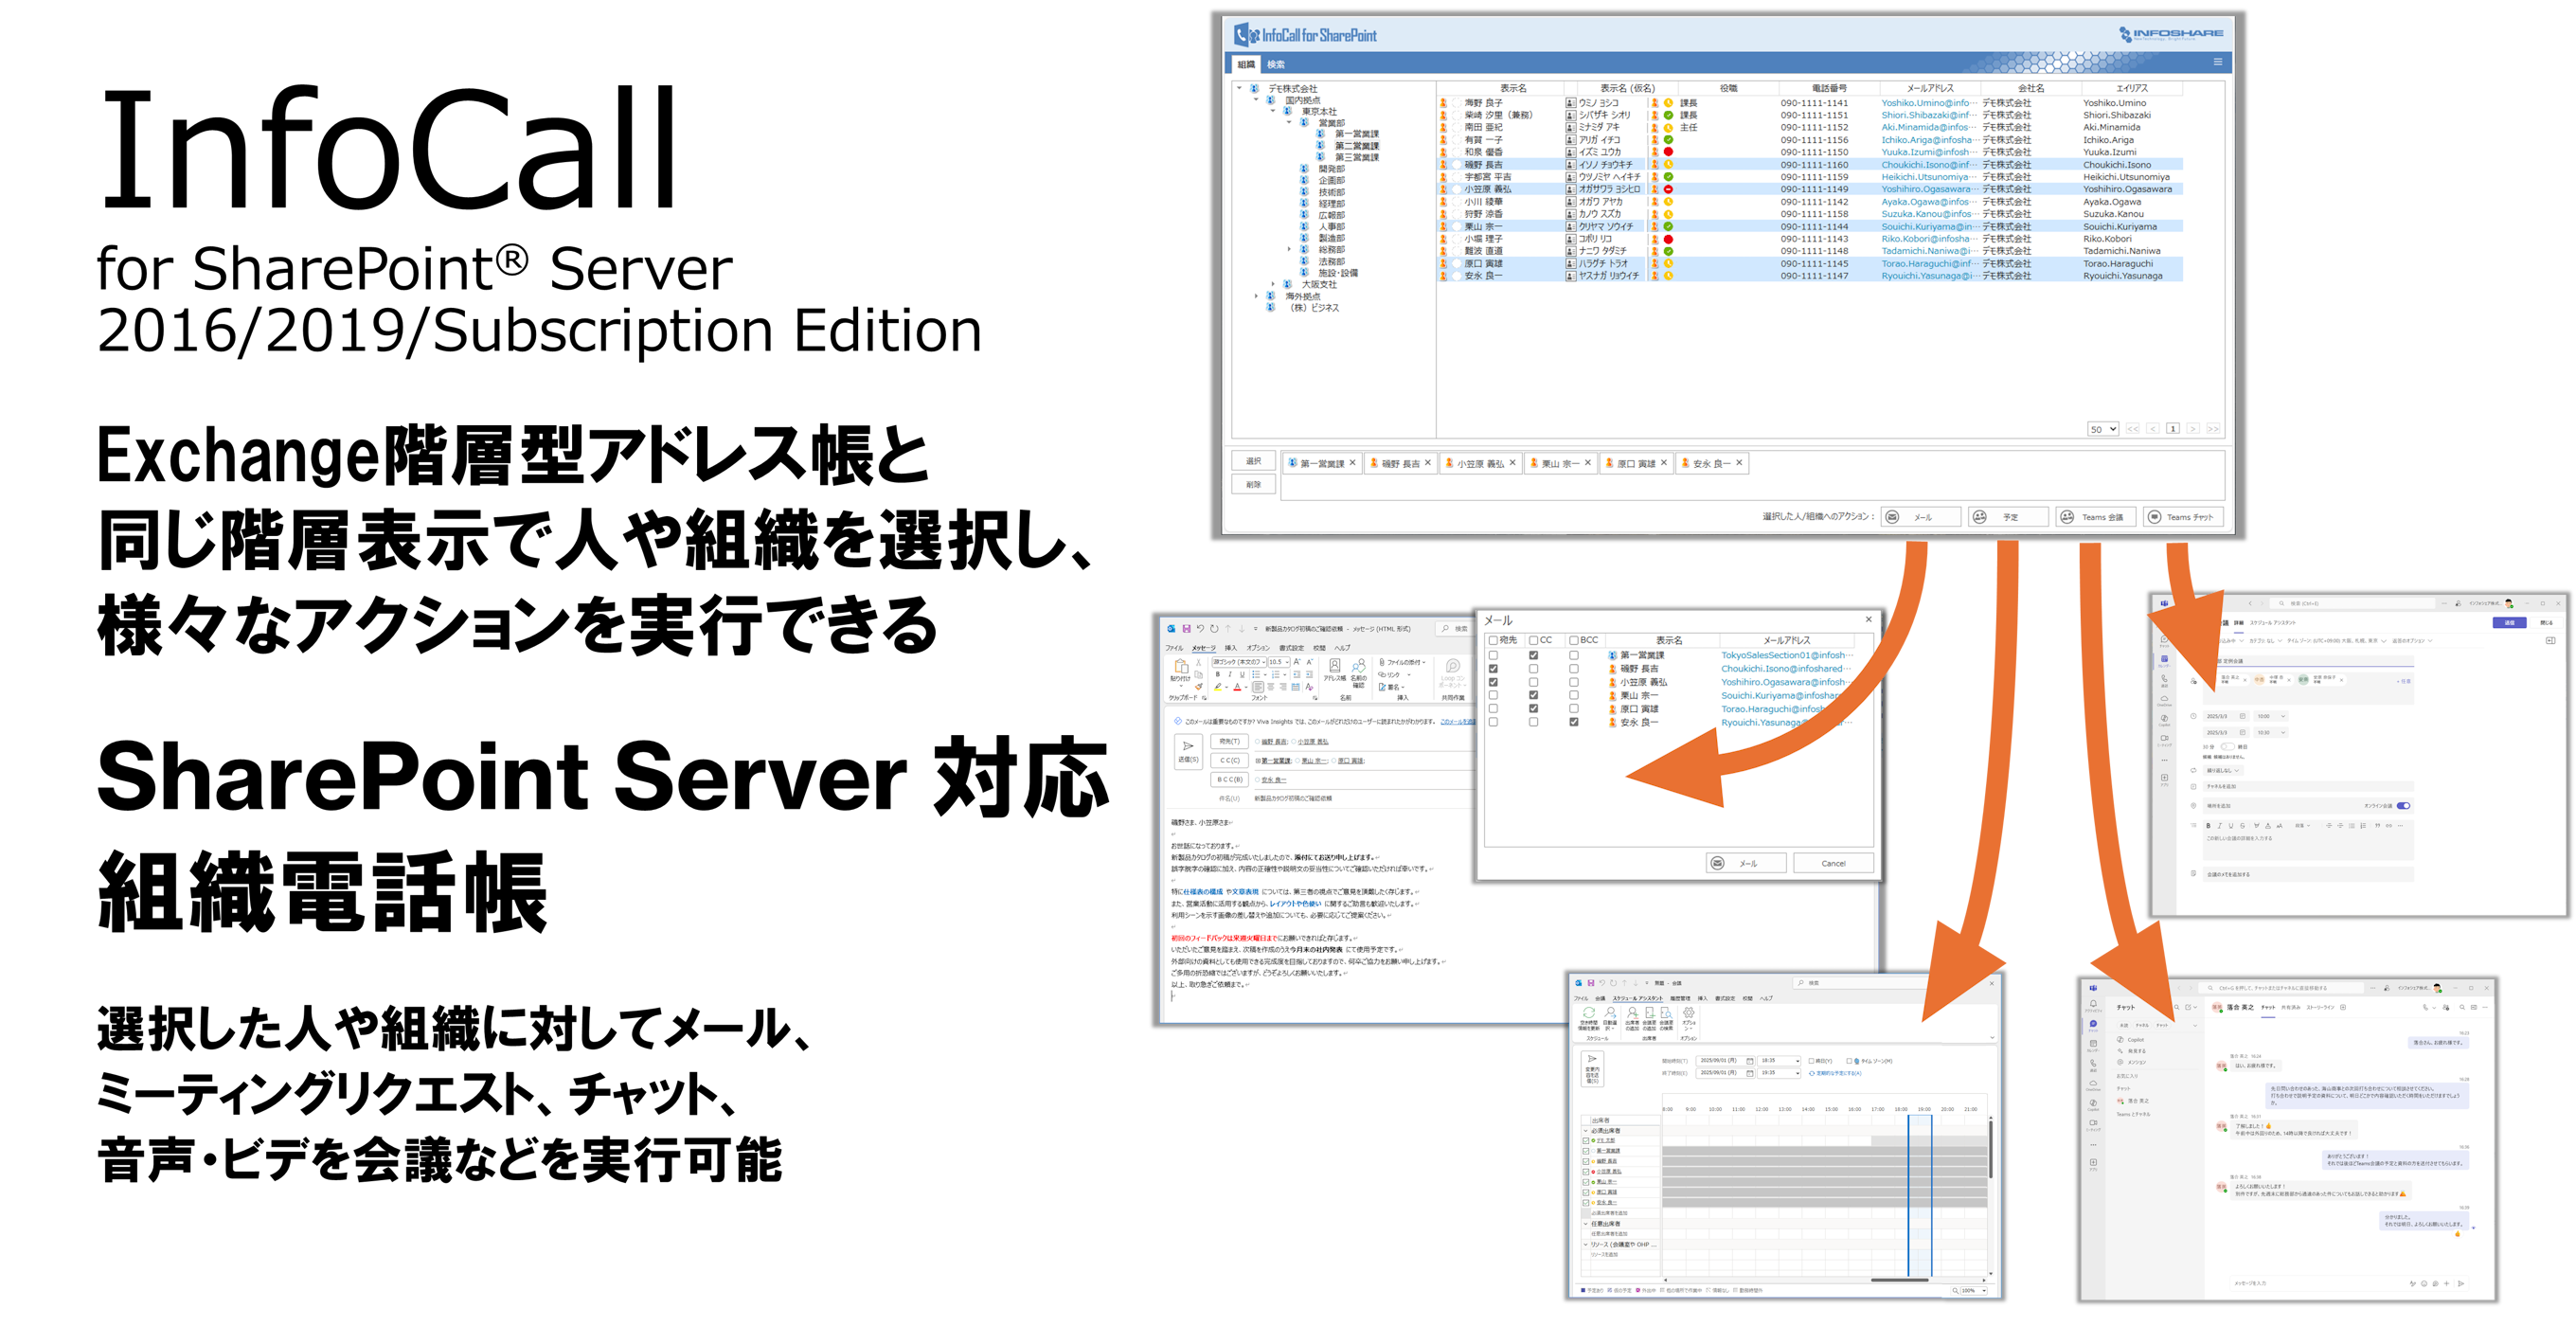Click the Outlook send (送信) button

(1188, 751)
